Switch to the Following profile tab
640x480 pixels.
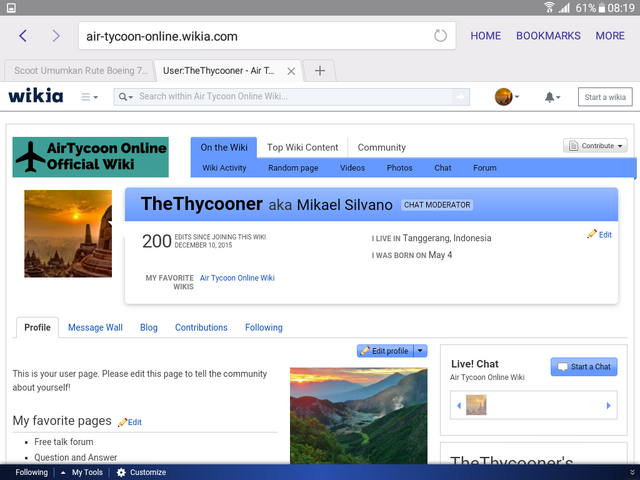coord(264,327)
